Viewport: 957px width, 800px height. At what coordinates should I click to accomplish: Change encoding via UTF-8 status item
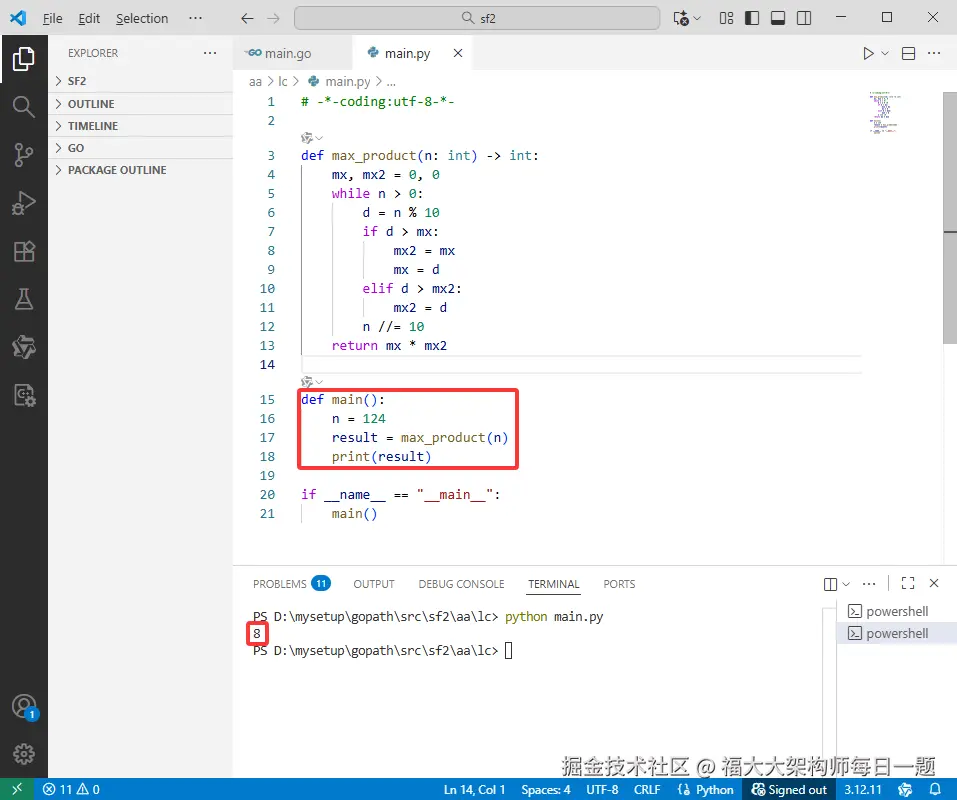pyautogui.click(x=602, y=790)
